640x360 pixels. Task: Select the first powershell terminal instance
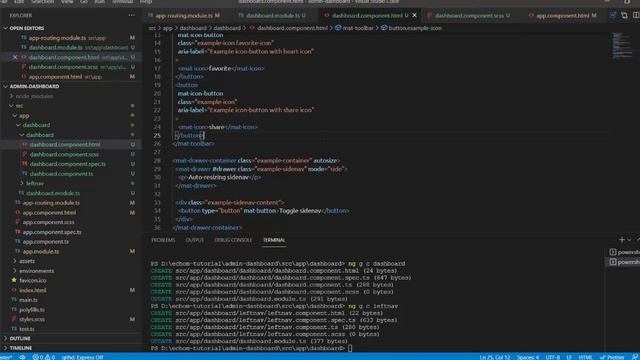click(624, 252)
